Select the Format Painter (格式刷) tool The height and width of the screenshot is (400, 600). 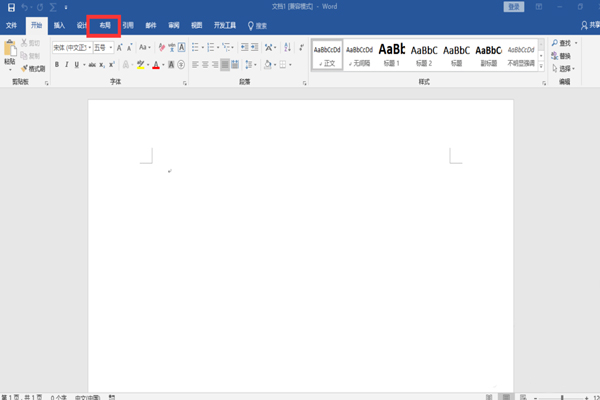34,69
